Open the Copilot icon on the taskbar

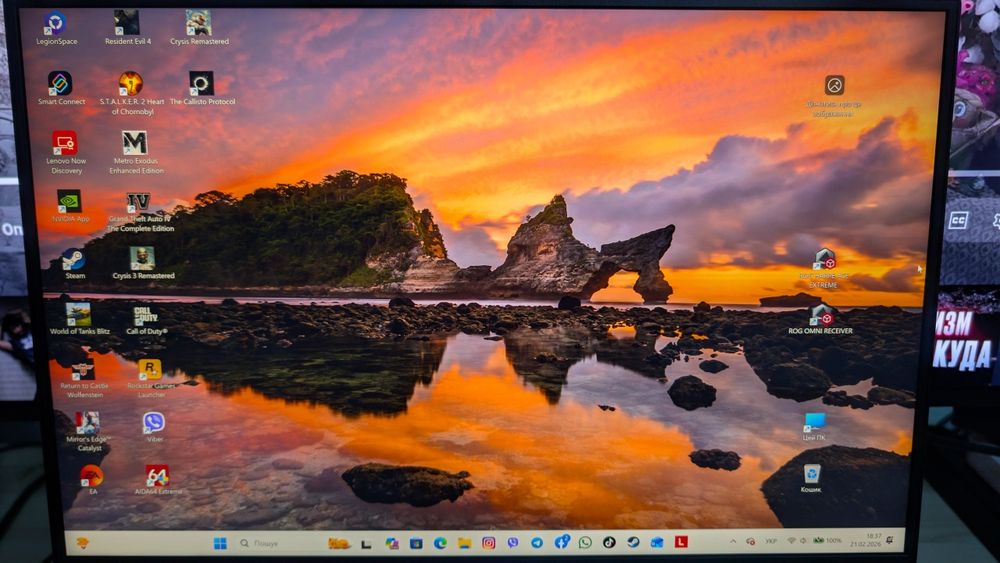click(392, 543)
